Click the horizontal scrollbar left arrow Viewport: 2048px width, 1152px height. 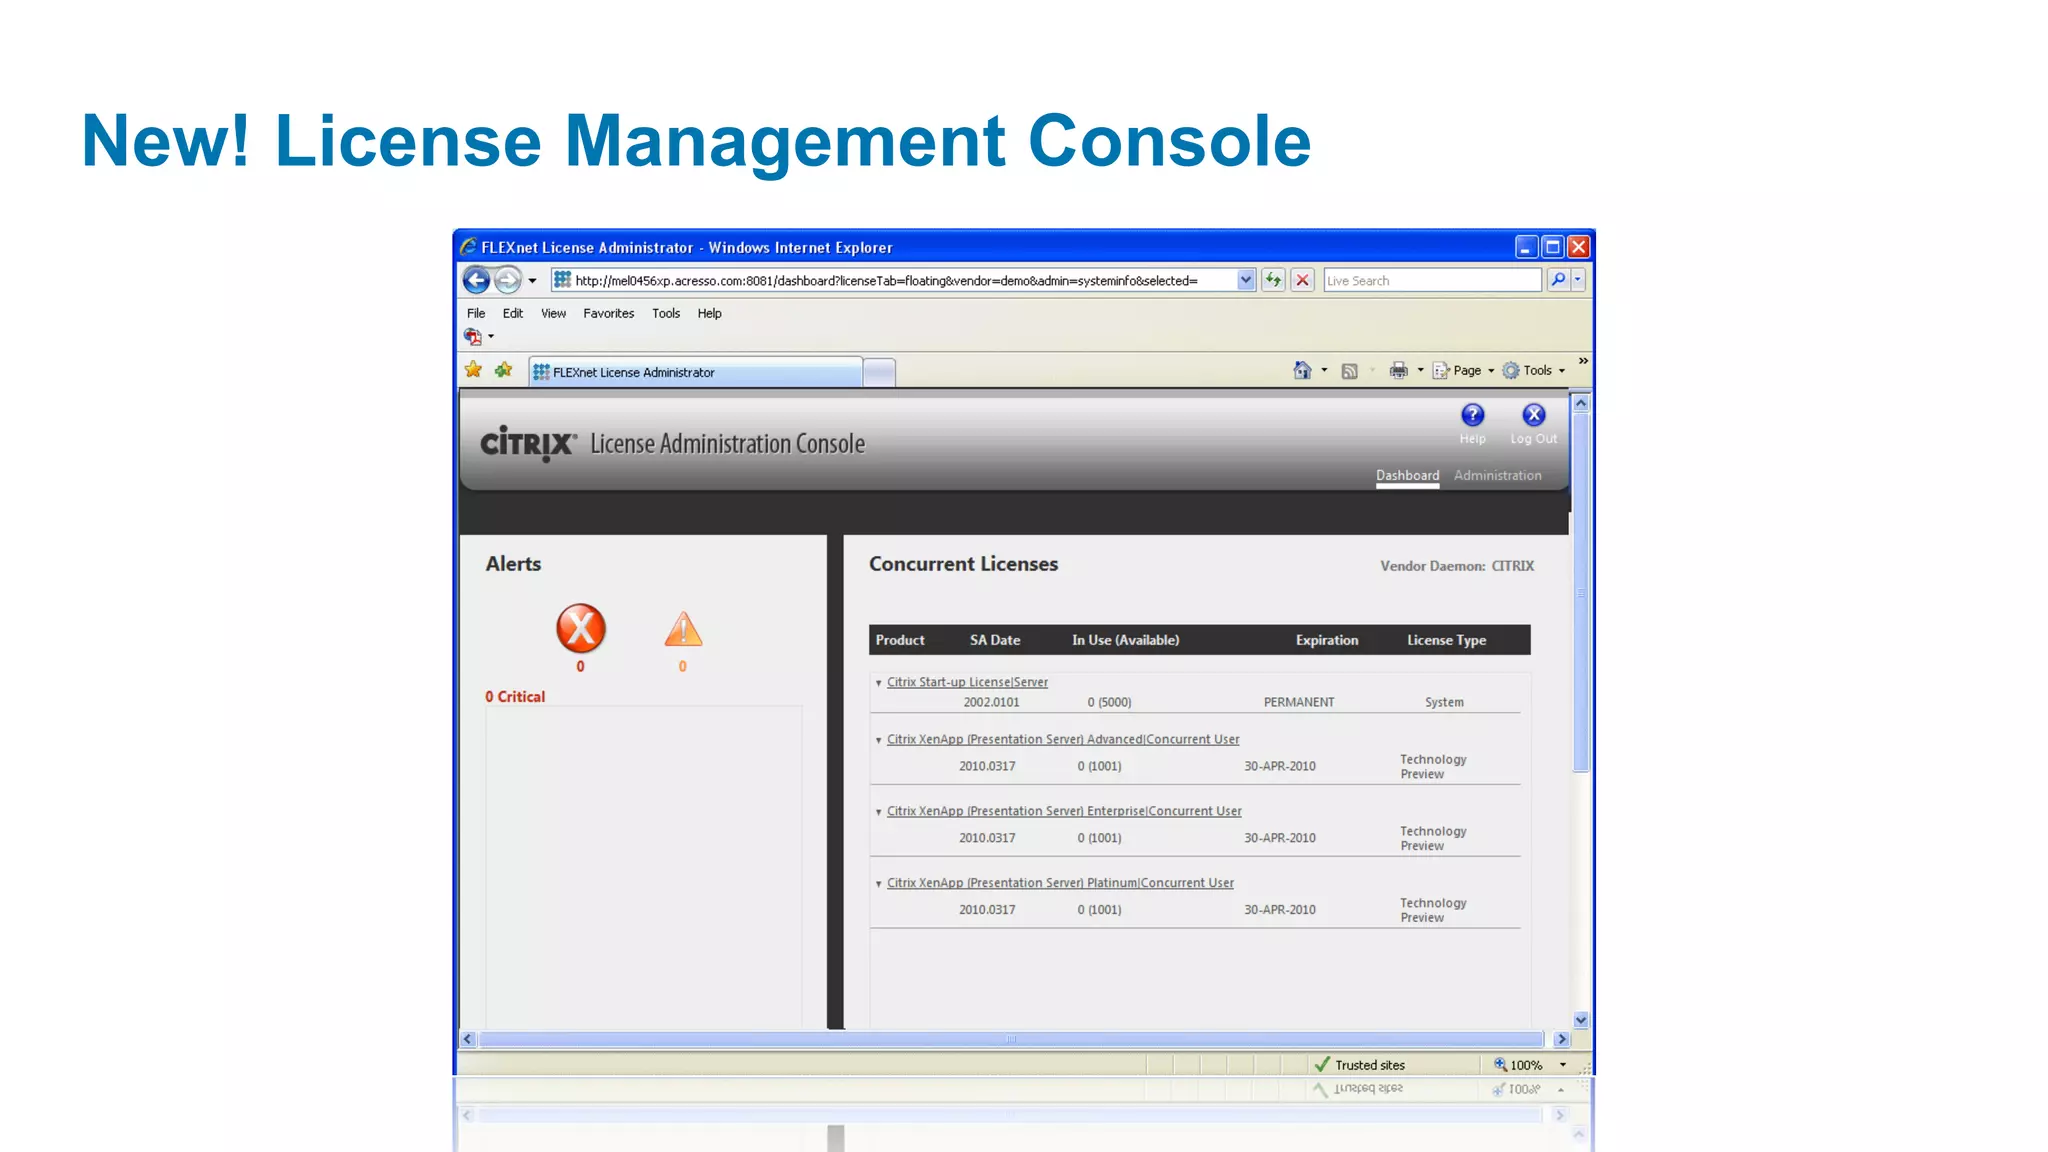(x=467, y=1039)
